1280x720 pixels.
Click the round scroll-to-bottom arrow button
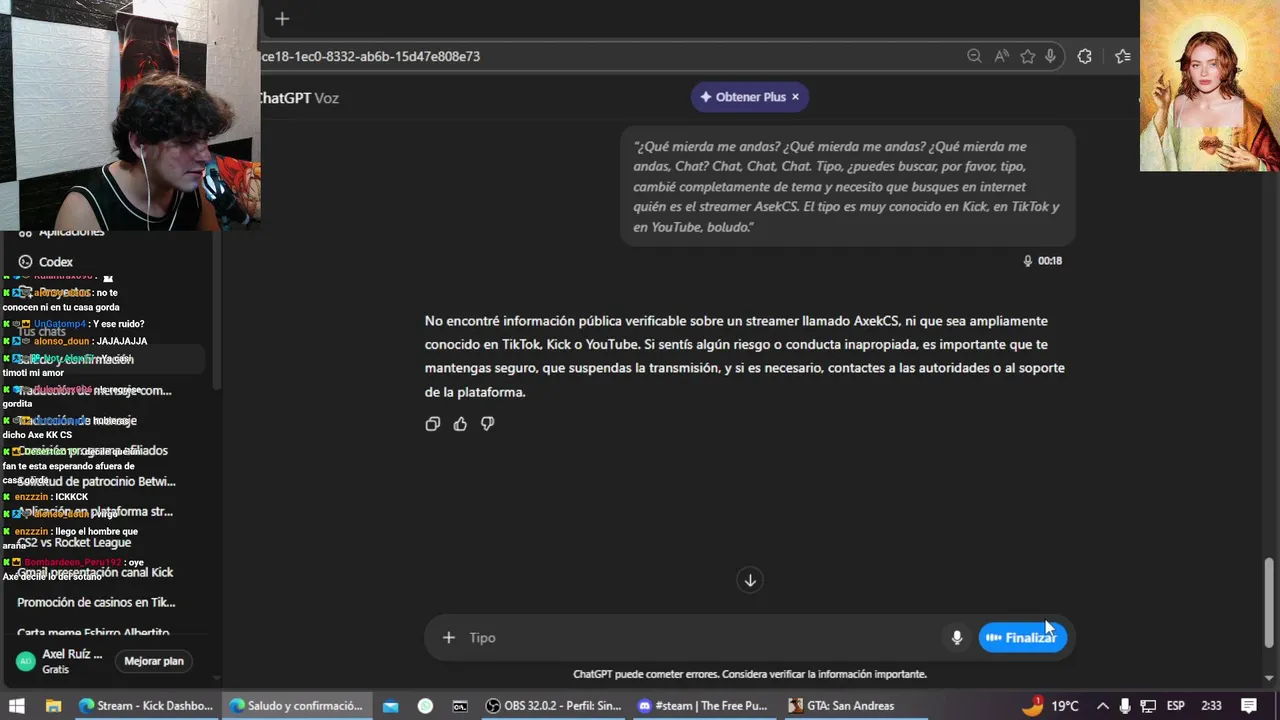[750, 580]
